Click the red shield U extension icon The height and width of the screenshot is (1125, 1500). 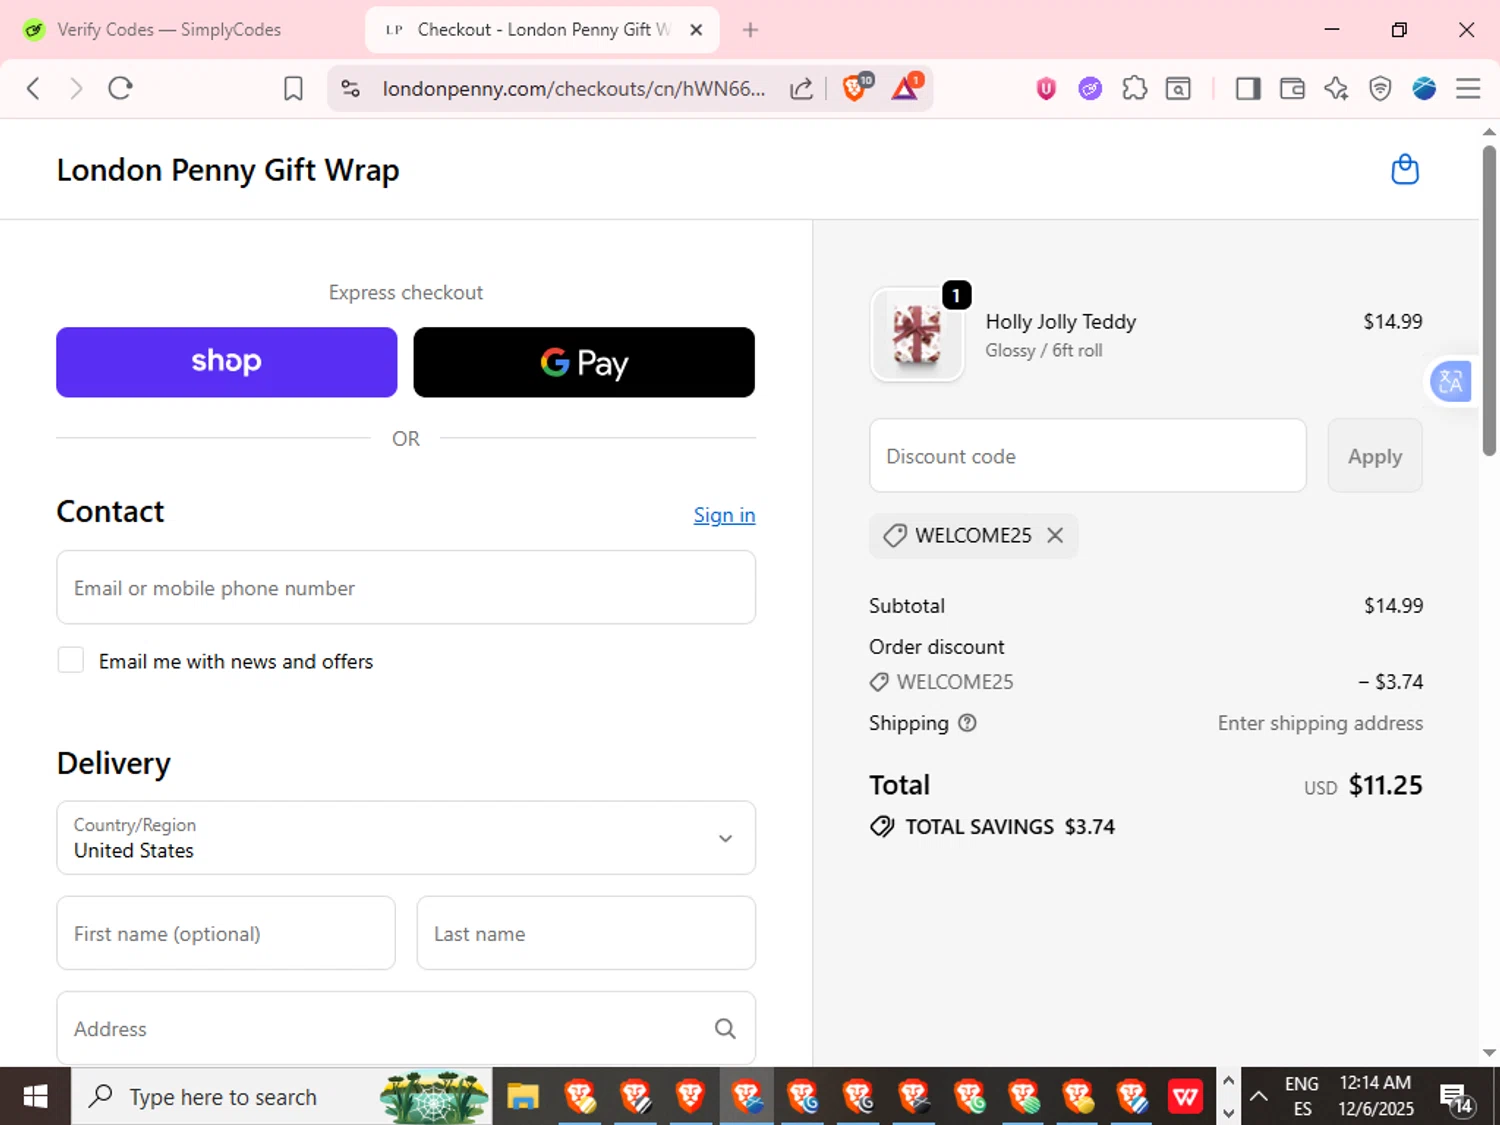[x=1046, y=89]
